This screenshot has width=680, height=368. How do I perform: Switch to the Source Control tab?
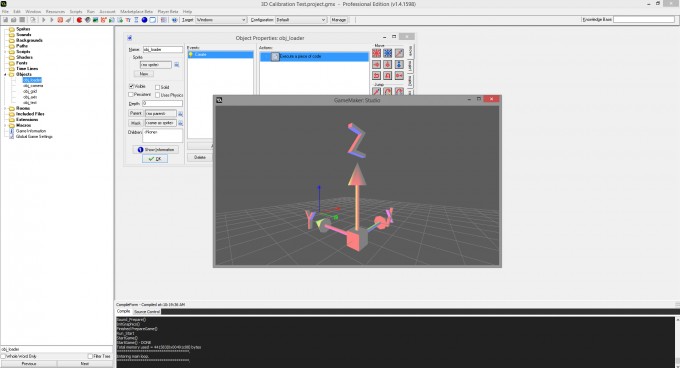pyautogui.click(x=147, y=312)
